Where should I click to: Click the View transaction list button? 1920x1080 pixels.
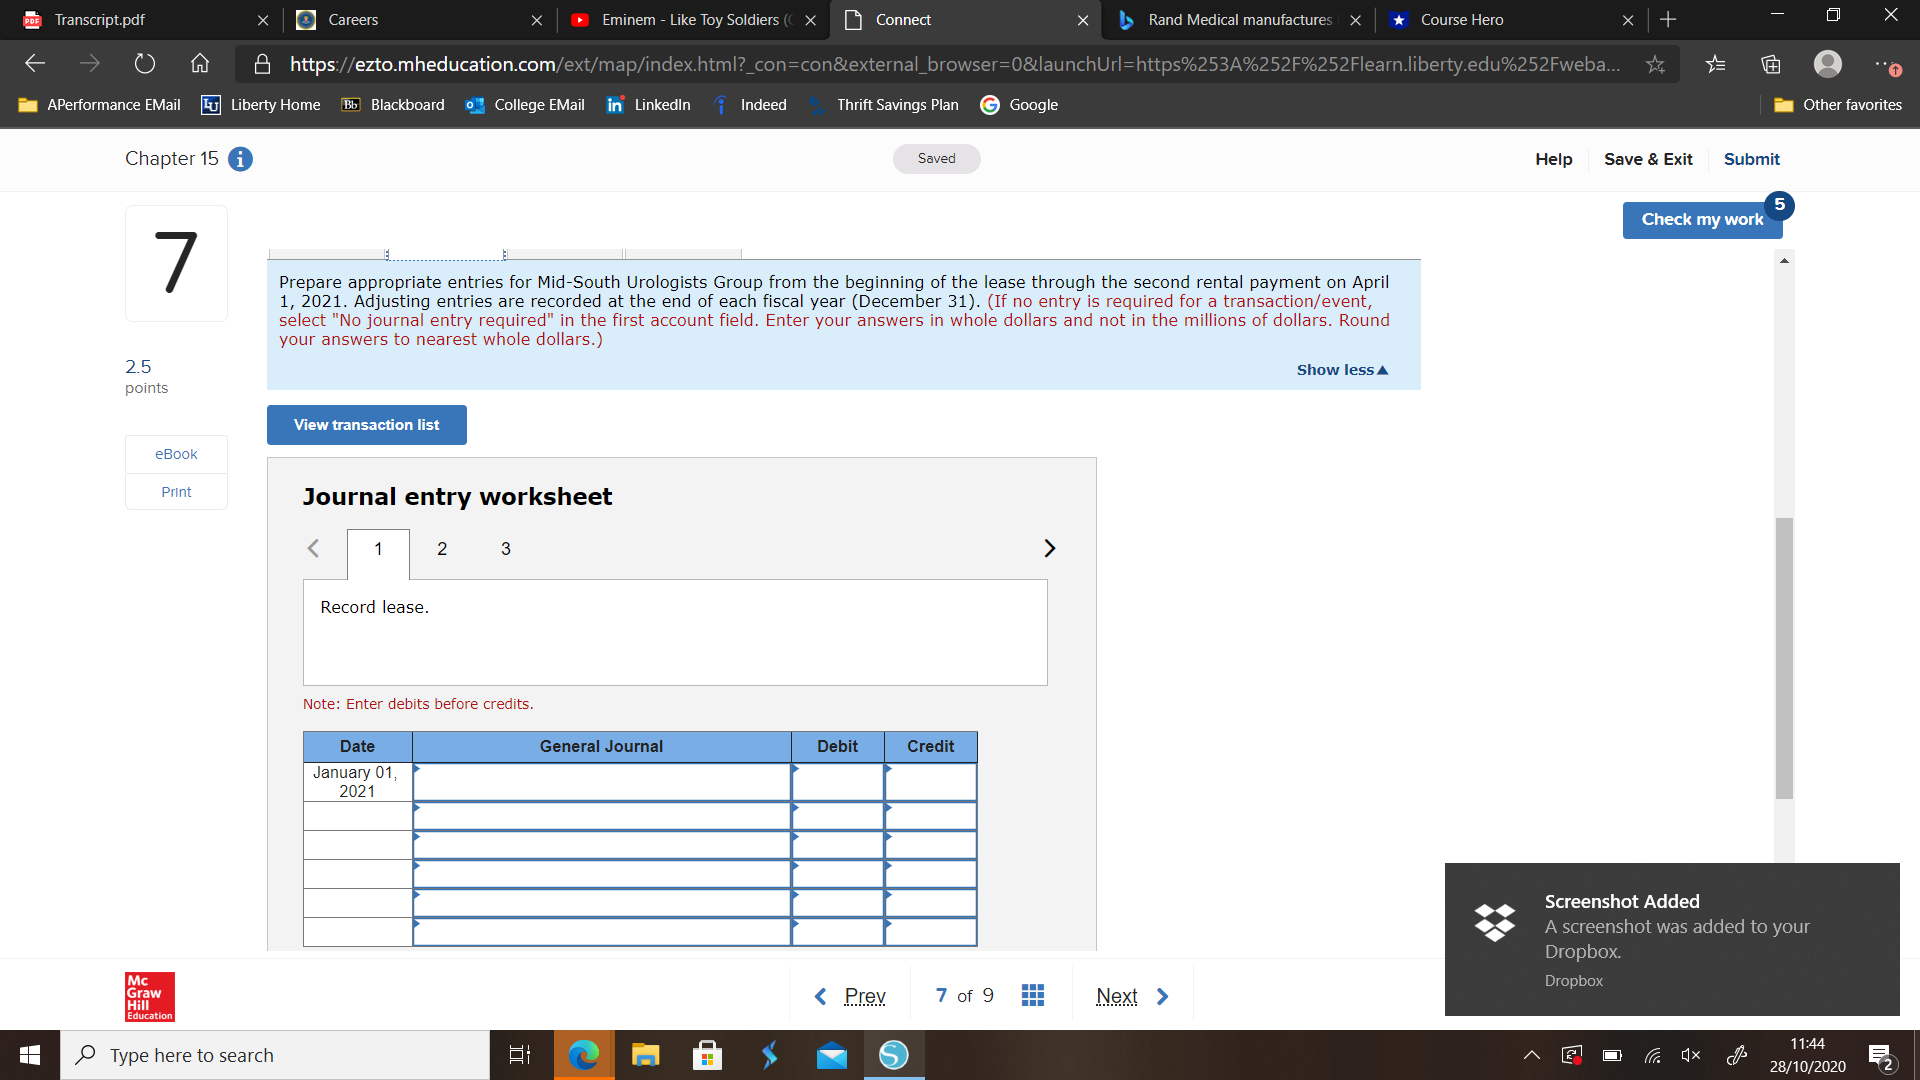point(366,425)
